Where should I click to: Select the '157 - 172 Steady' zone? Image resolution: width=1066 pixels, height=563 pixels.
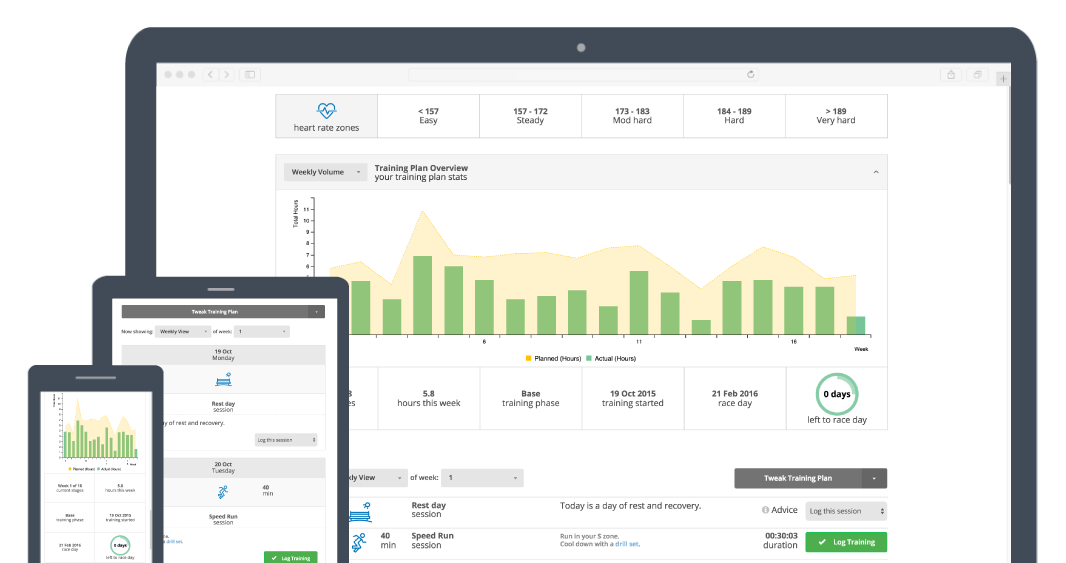pyautogui.click(x=530, y=116)
